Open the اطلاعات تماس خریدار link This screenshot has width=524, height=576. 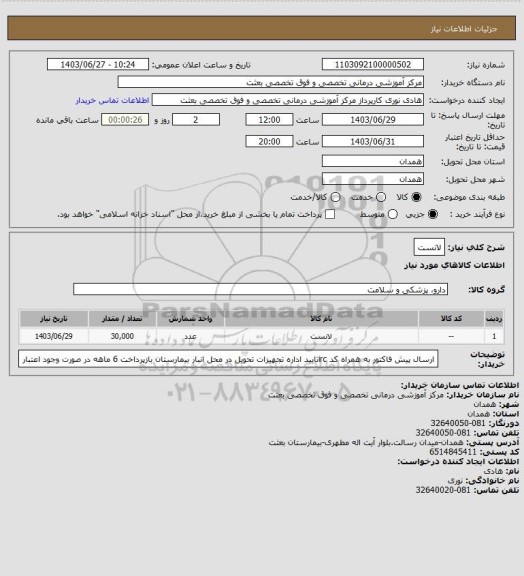[x=112, y=101]
